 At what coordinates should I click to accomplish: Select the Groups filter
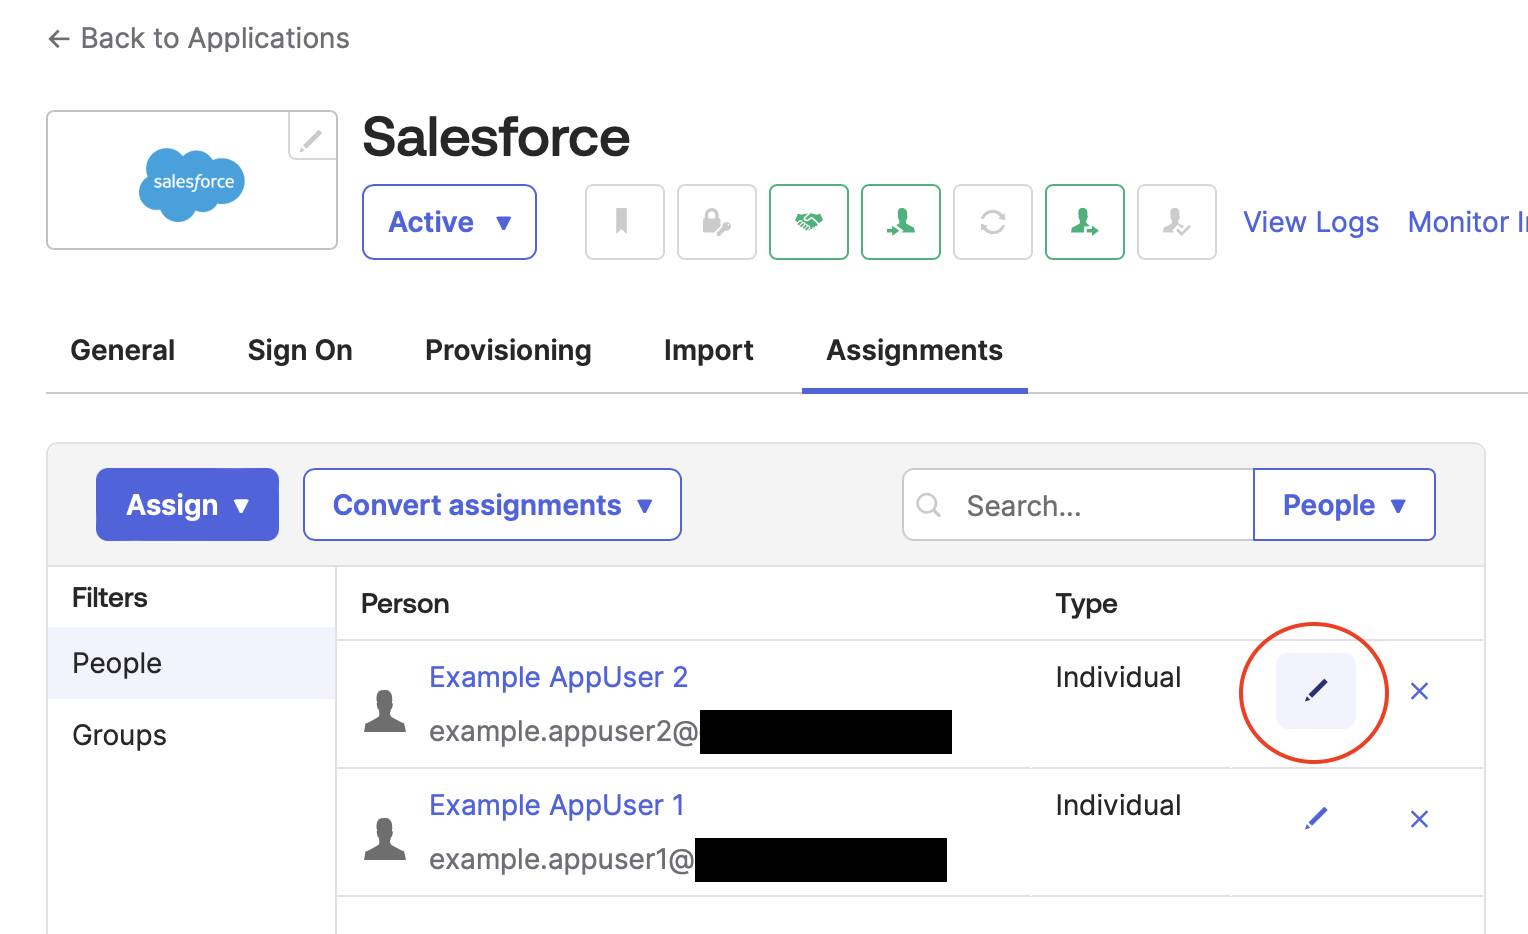click(x=120, y=735)
